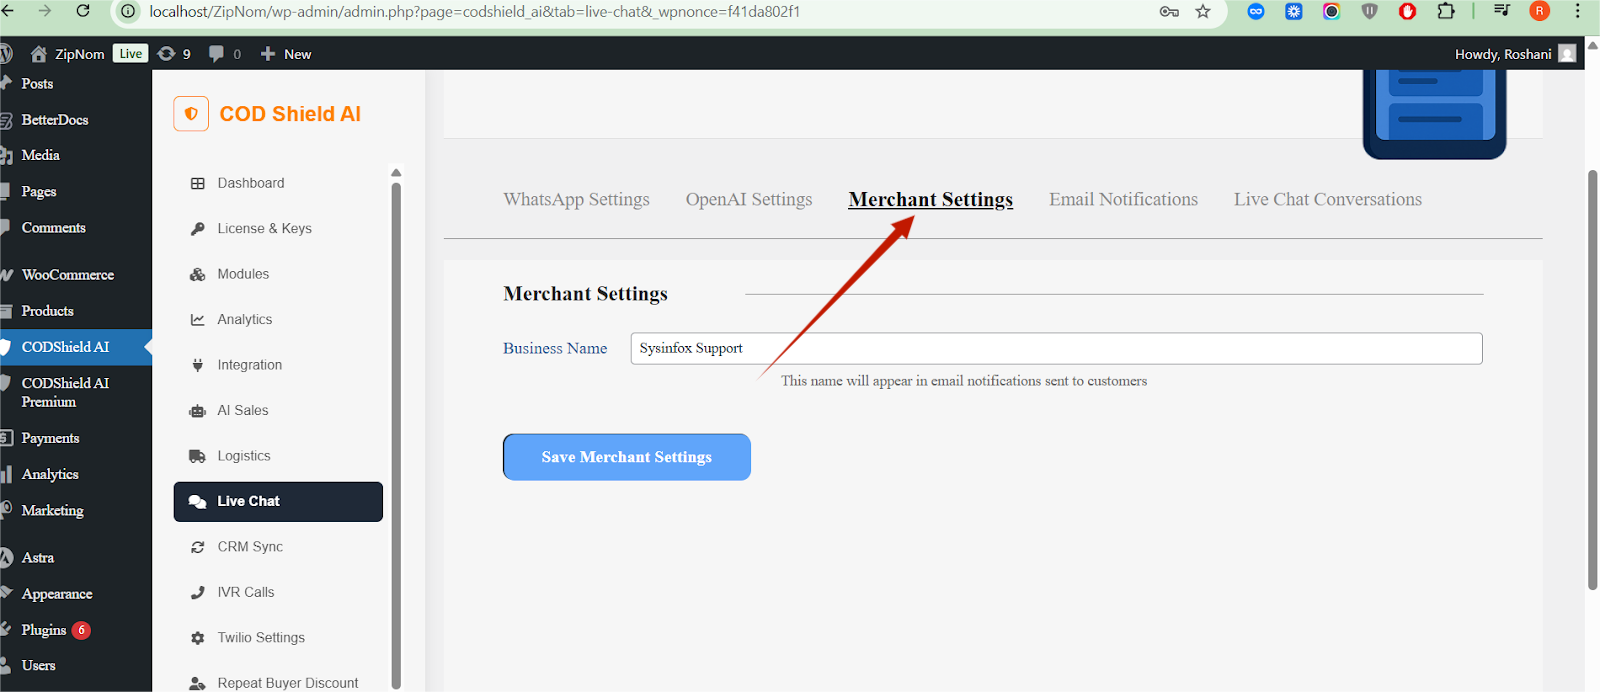Click the Modules cubes icon
The width and height of the screenshot is (1600, 692).
click(x=198, y=274)
